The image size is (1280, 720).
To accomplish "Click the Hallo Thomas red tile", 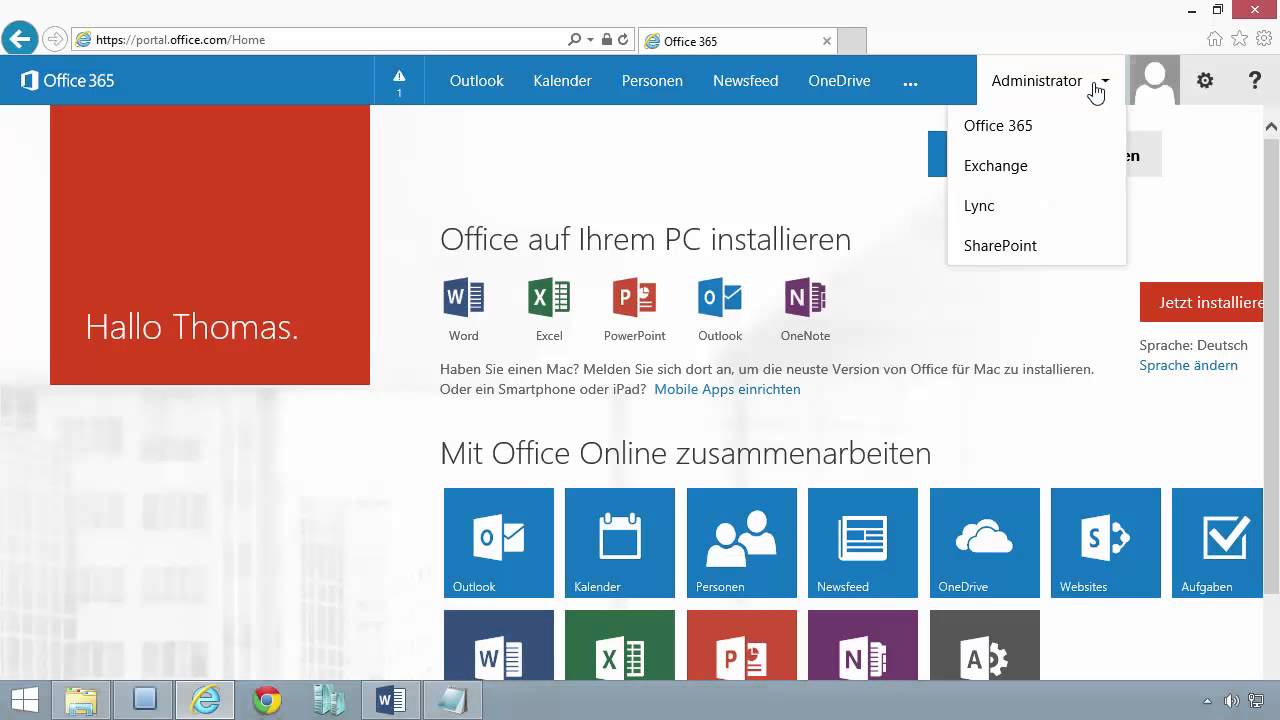I will click(x=210, y=245).
